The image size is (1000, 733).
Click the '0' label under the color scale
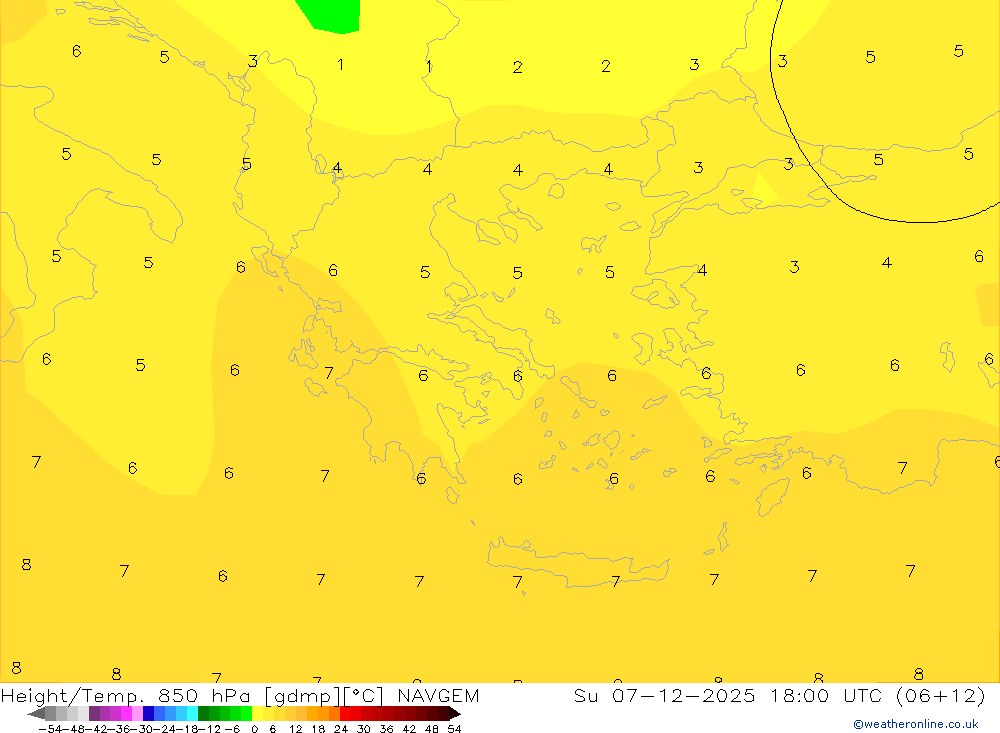tap(254, 729)
